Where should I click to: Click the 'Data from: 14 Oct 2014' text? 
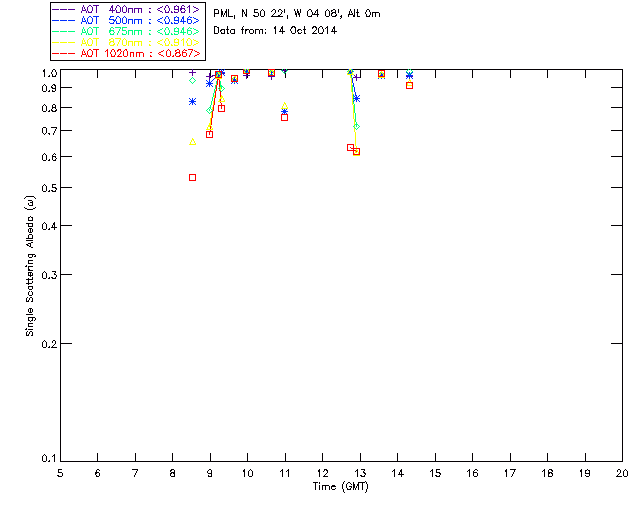pyautogui.click(x=275, y=30)
